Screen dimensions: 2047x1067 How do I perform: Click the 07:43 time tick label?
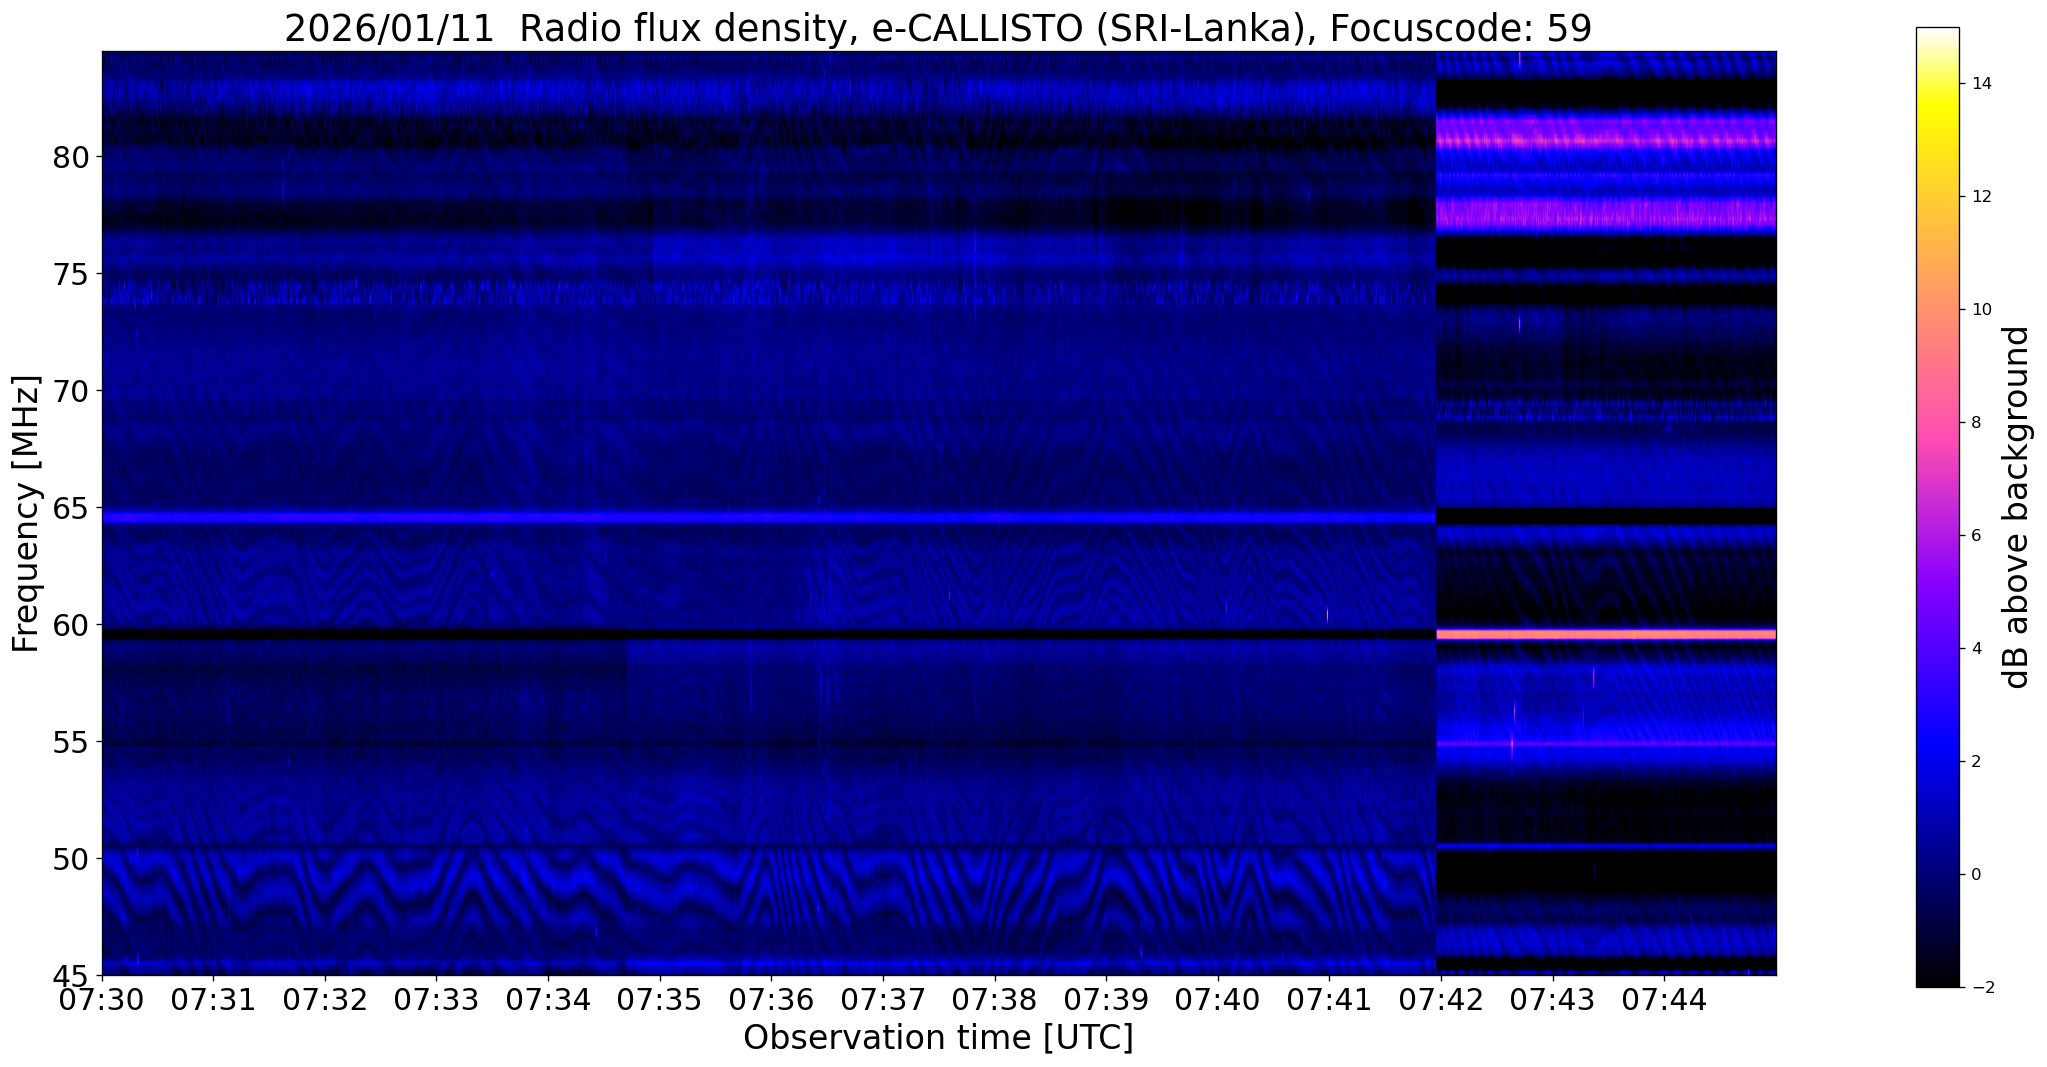[1553, 999]
